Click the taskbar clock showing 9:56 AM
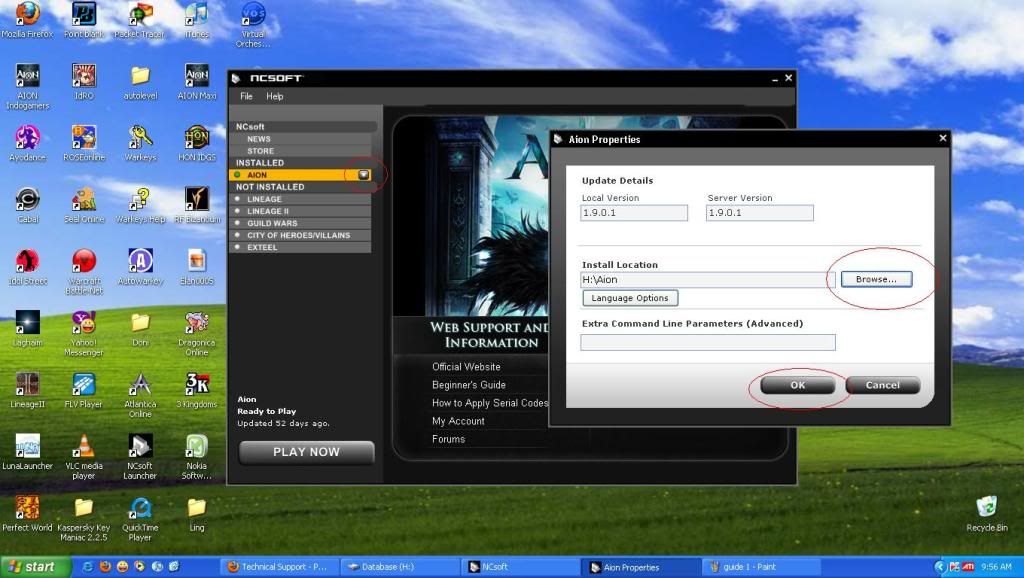1024x578 pixels. (x=997, y=567)
